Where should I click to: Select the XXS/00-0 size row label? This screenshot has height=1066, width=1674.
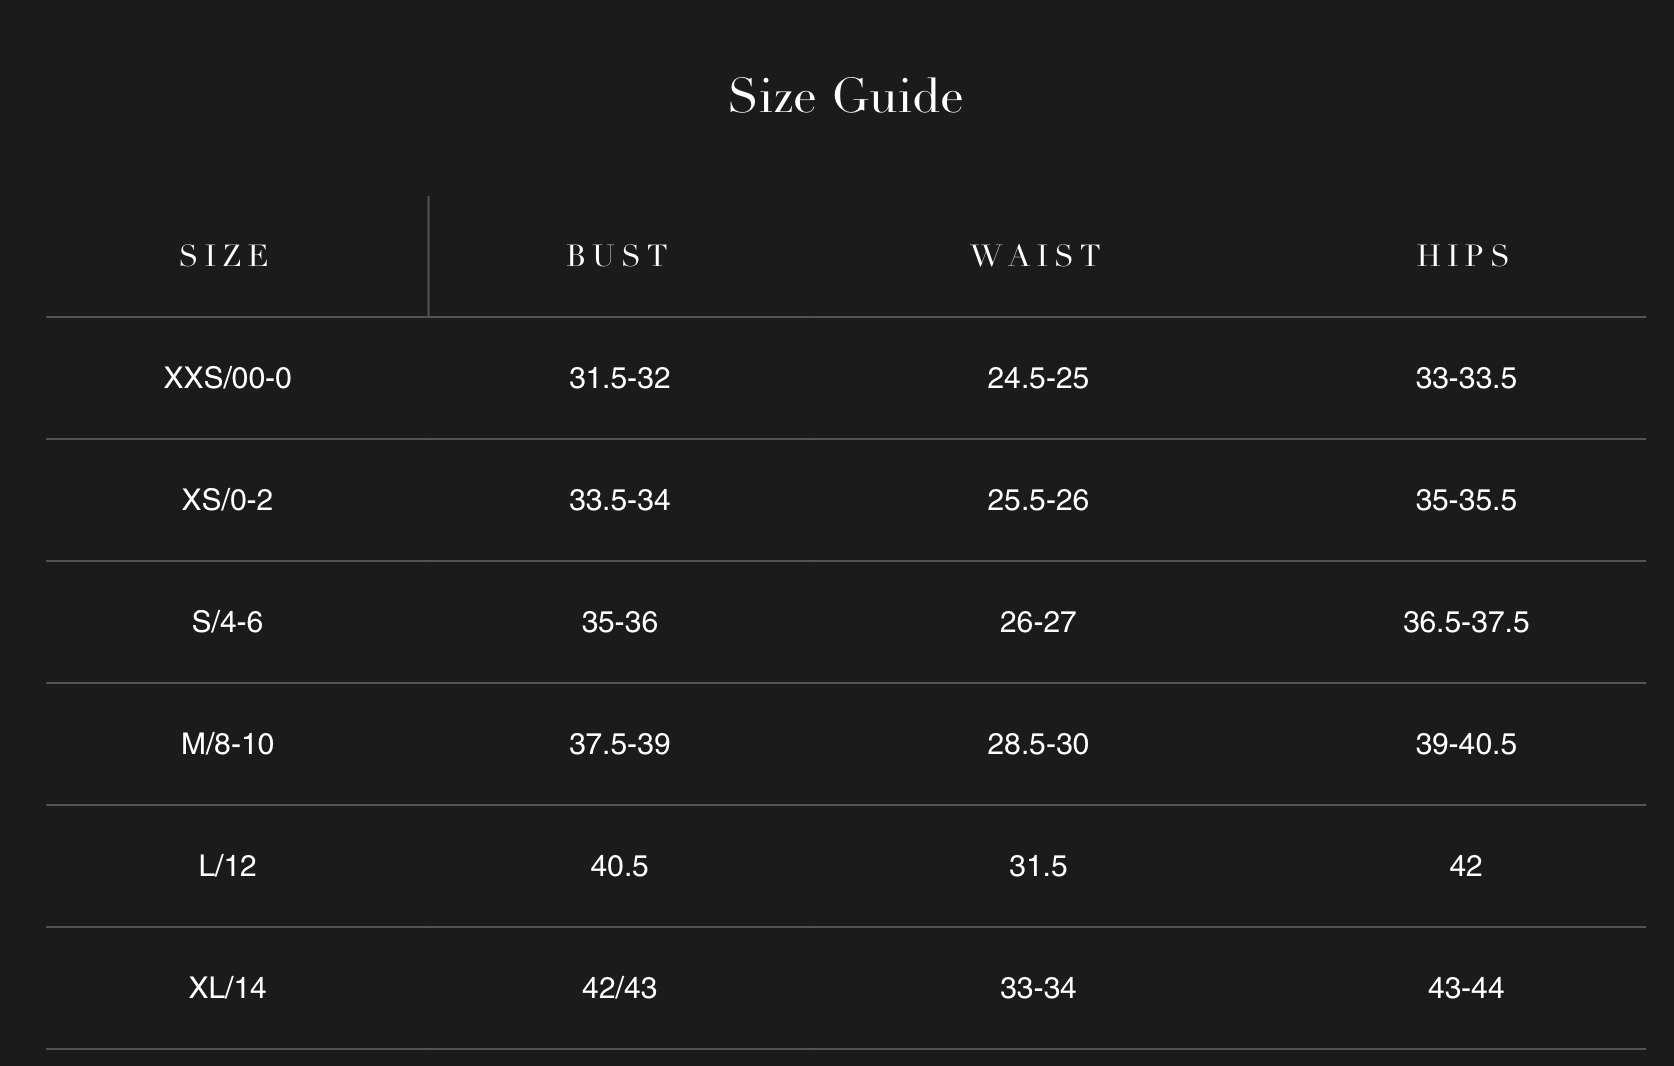227,378
